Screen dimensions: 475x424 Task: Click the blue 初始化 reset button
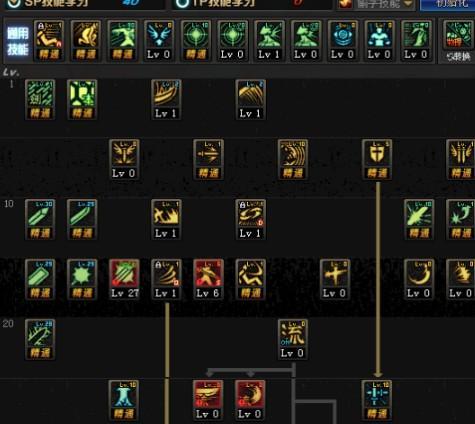pos(447,4)
